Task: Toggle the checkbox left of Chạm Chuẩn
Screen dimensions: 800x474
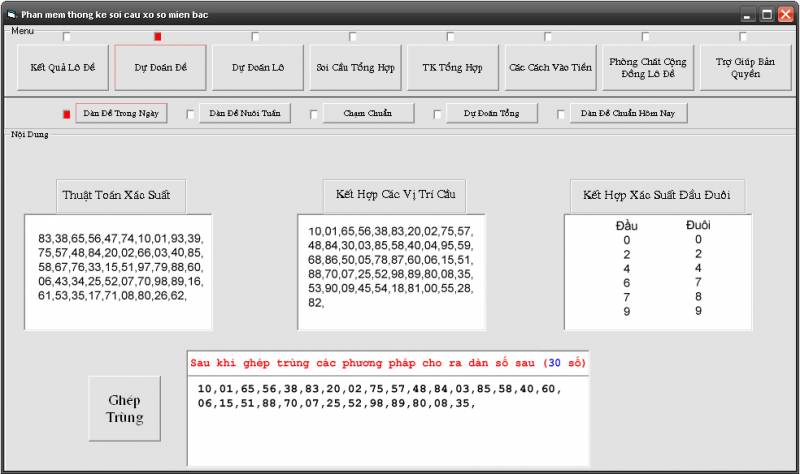Action: click(314, 114)
